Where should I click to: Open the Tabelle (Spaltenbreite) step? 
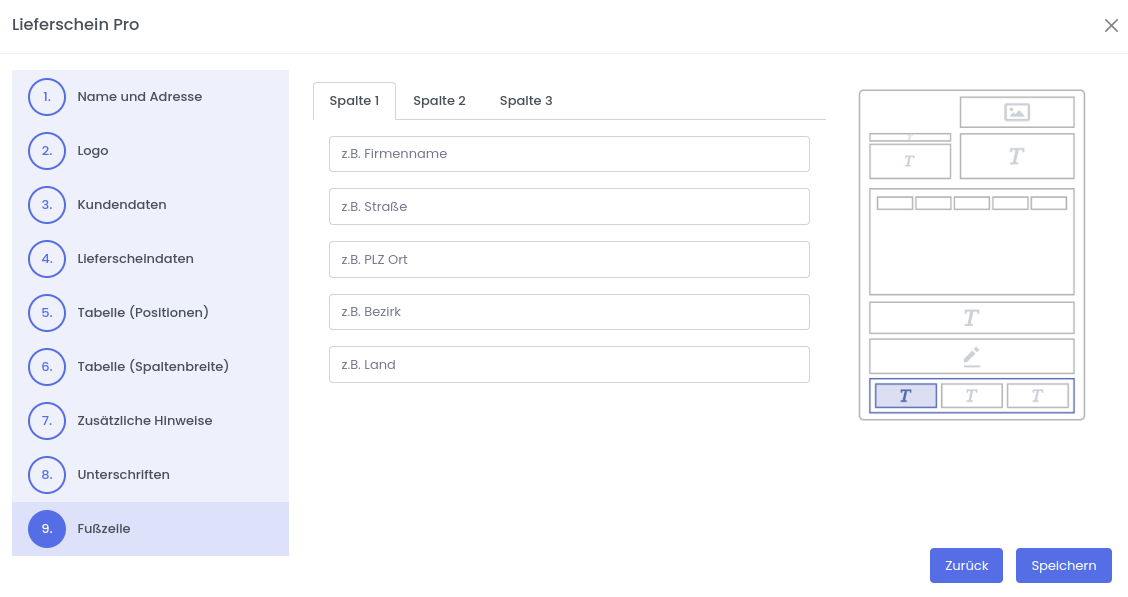coord(153,367)
